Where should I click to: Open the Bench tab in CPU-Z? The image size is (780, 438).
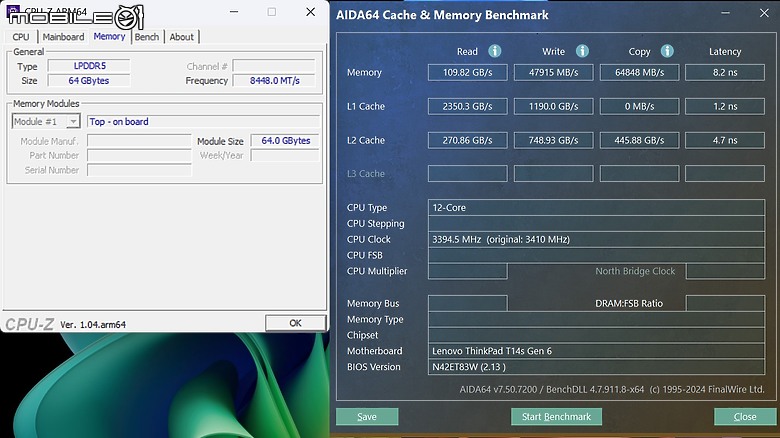pos(147,37)
